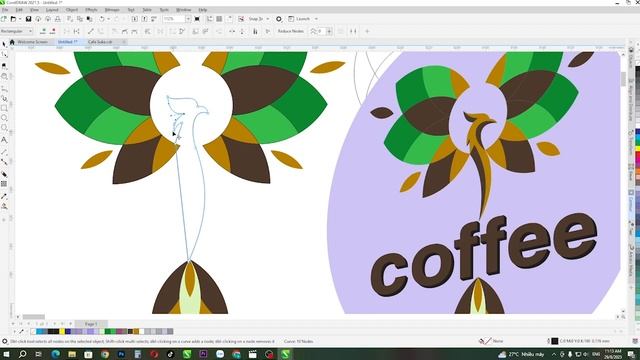Click the taskbar Search icon
The width and height of the screenshot is (640, 360).
coord(22,354)
